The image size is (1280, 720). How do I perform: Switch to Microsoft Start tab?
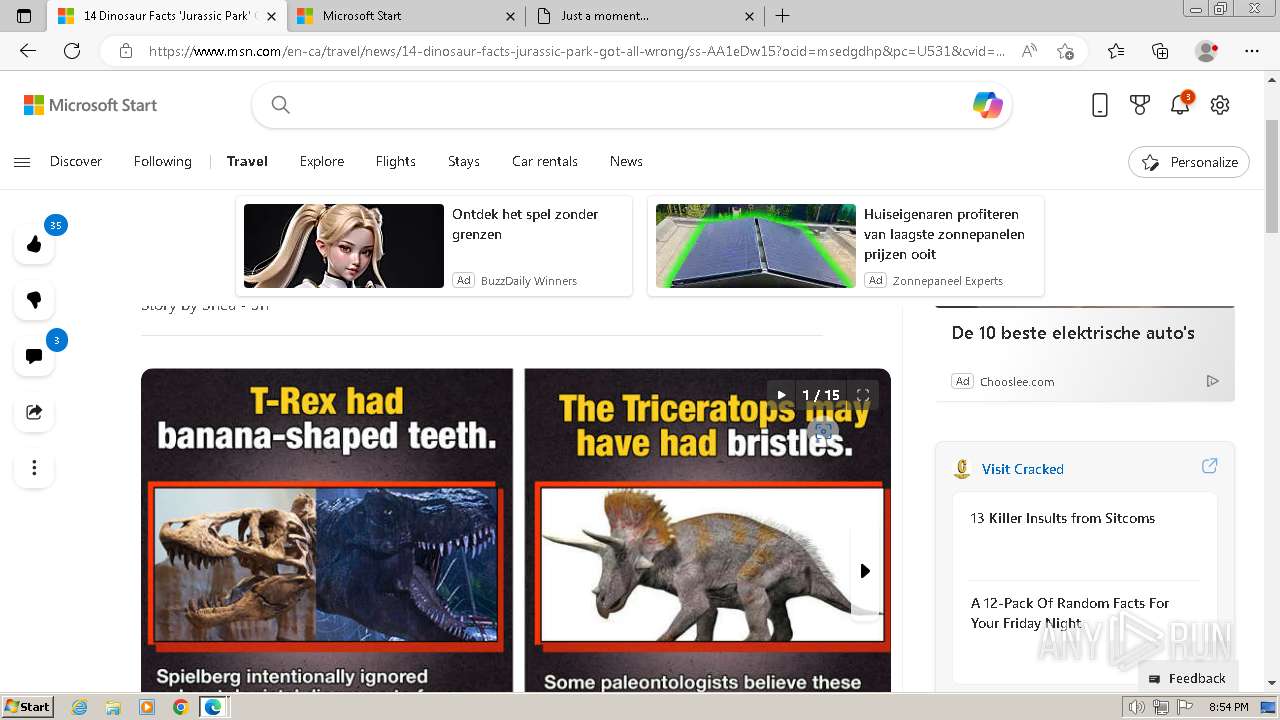coord(405,16)
